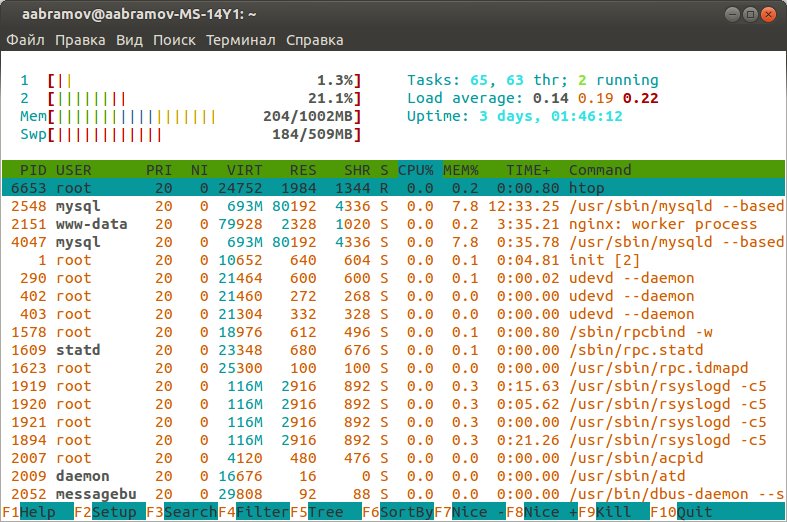Activate the F4 Filter button
Screen dimensions: 787x522
(x=254, y=512)
